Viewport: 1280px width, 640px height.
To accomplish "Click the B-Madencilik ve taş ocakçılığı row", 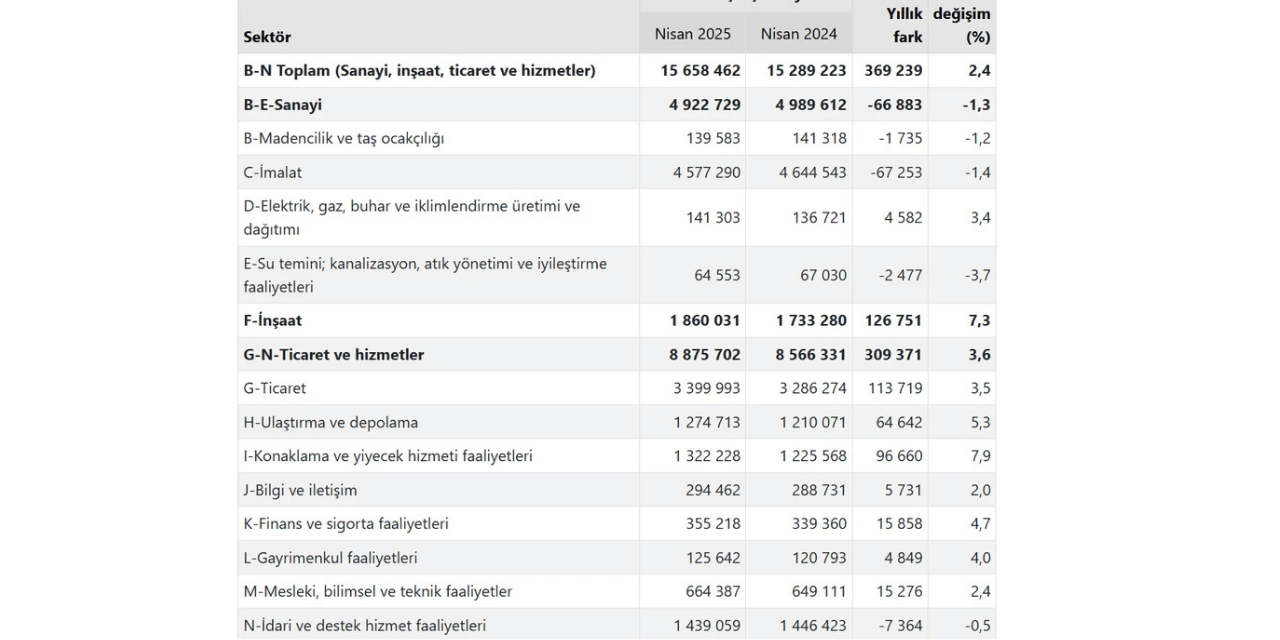I will 344,139.
